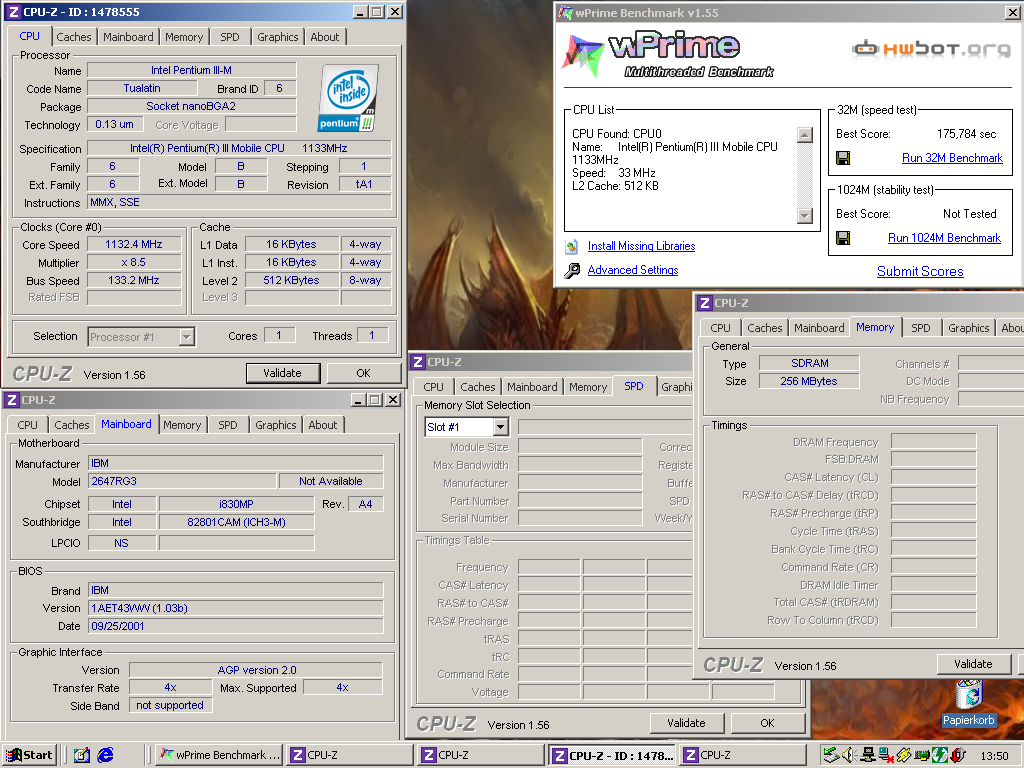Click the Southbridge value 82801CAM (ICH3-M)
1024x768 pixels.
pyautogui.click(x=236, y=522)
